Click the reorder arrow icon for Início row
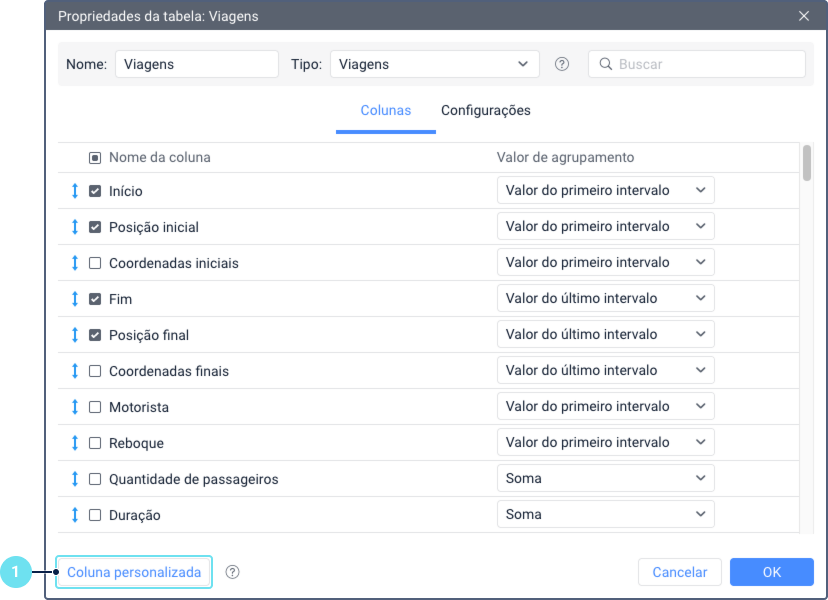The width and height of the screenshot is (828, 600). click(x=75, y=191)
